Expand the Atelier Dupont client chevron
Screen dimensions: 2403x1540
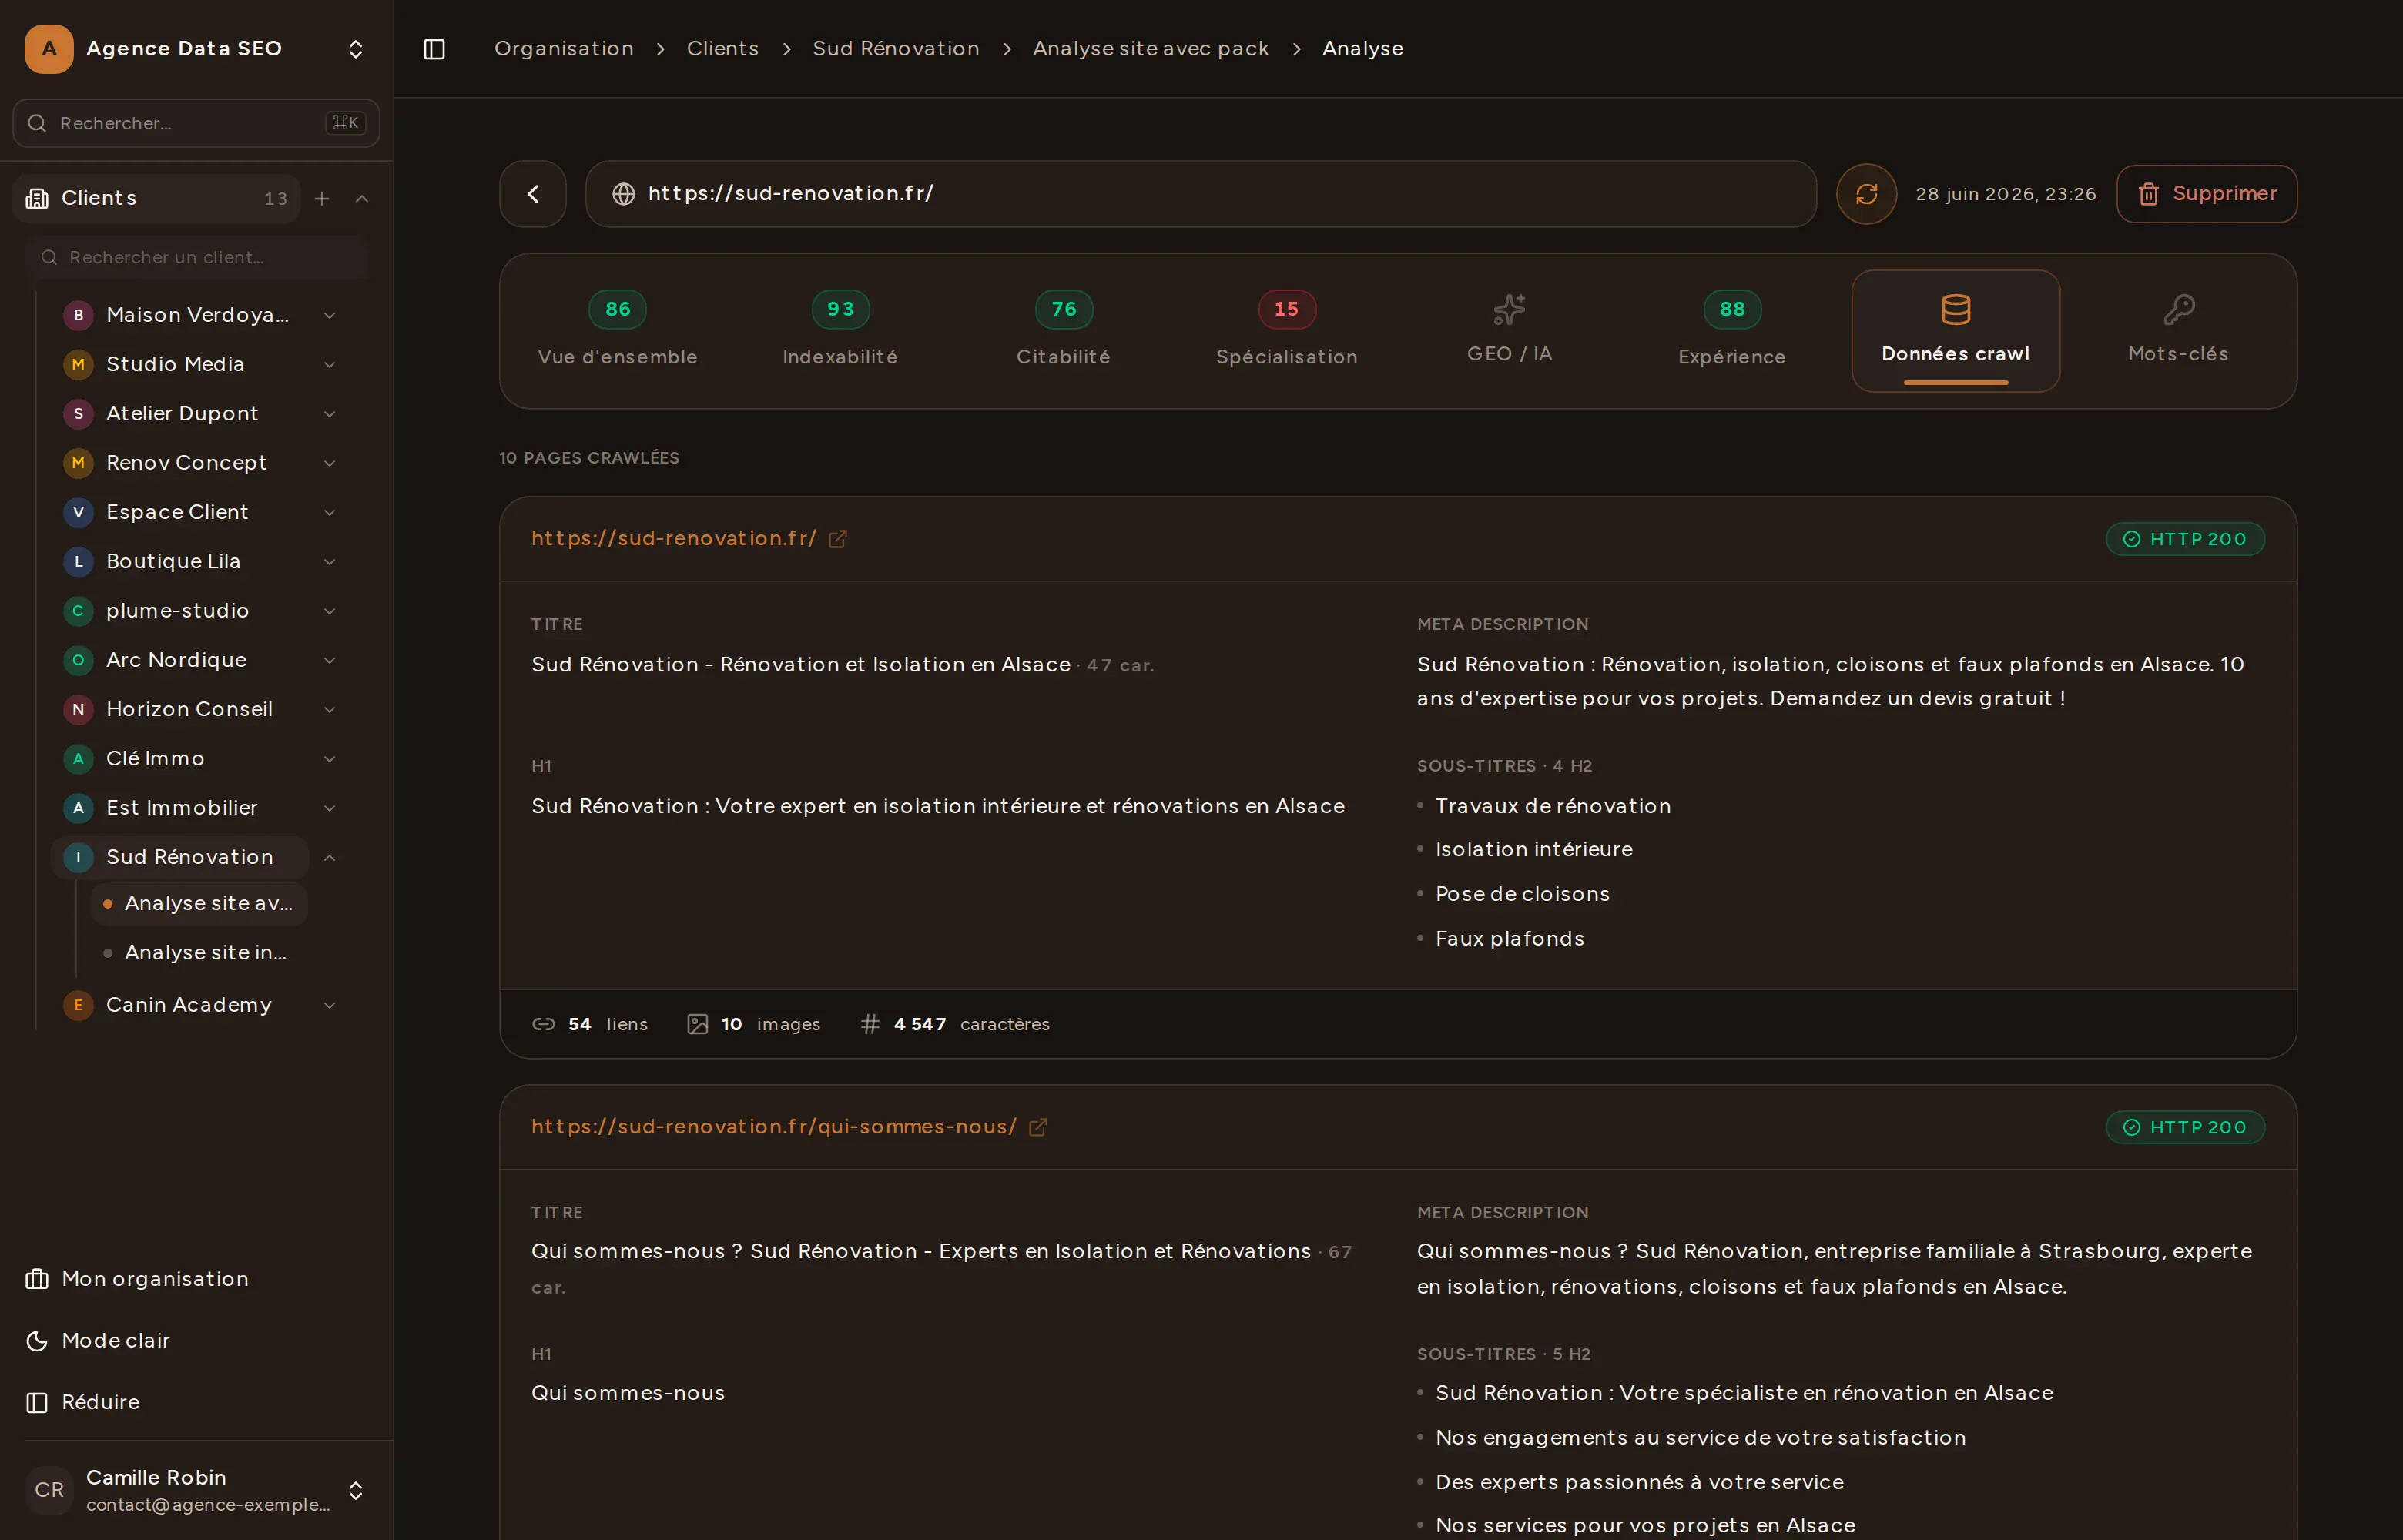(329, 414)
